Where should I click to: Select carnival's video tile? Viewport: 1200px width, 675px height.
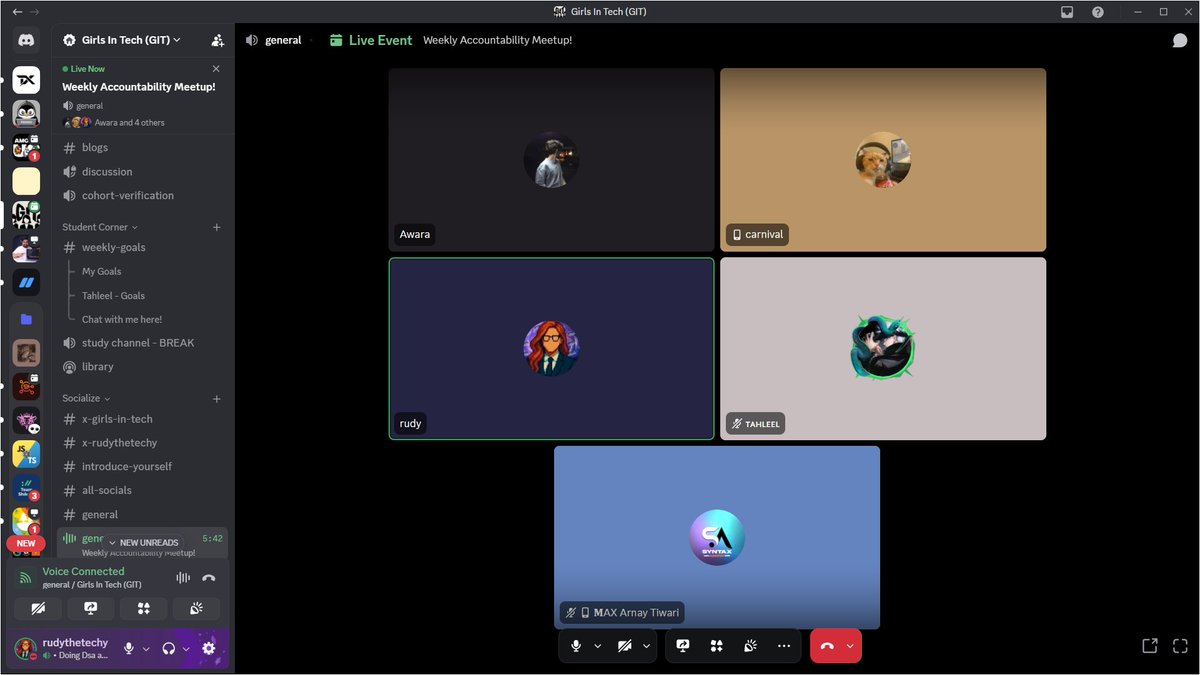coord(883,159)
